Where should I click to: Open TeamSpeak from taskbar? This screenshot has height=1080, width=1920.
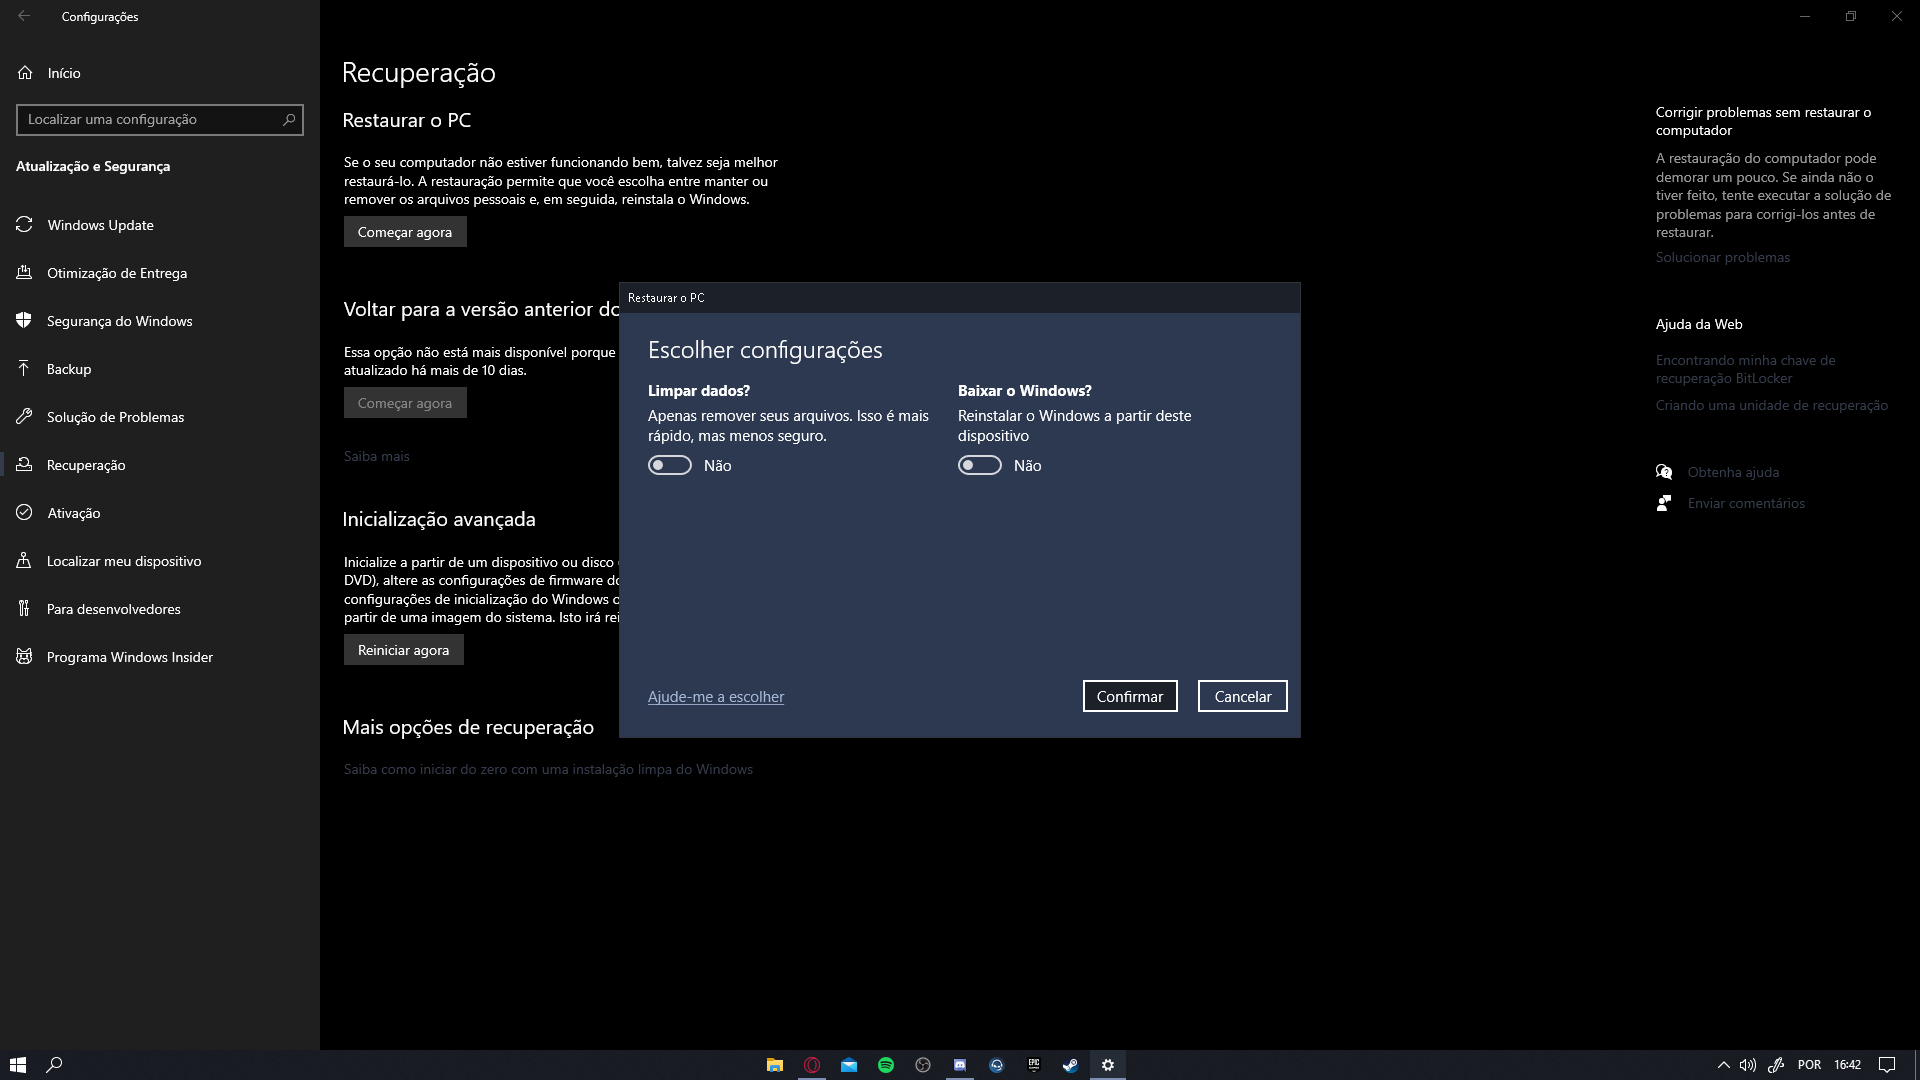coord(997,1065)
